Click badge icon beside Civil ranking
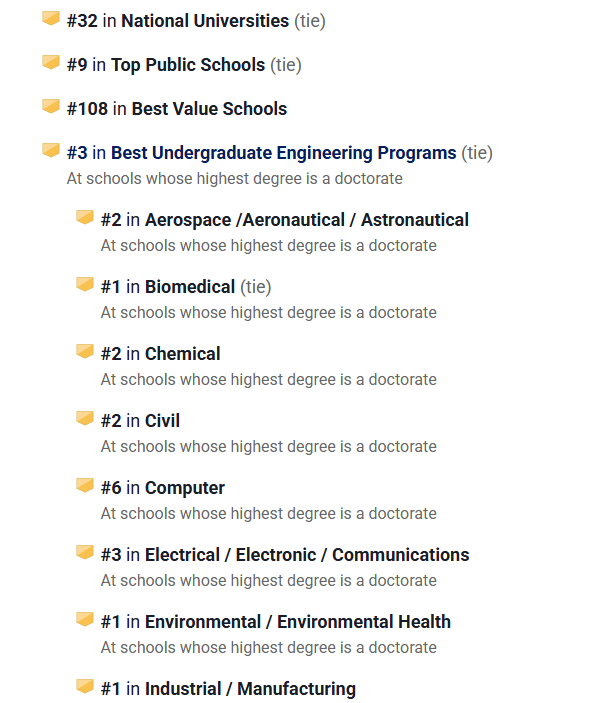The width and height of the screenshot is (612, 703). pos(85,419)
